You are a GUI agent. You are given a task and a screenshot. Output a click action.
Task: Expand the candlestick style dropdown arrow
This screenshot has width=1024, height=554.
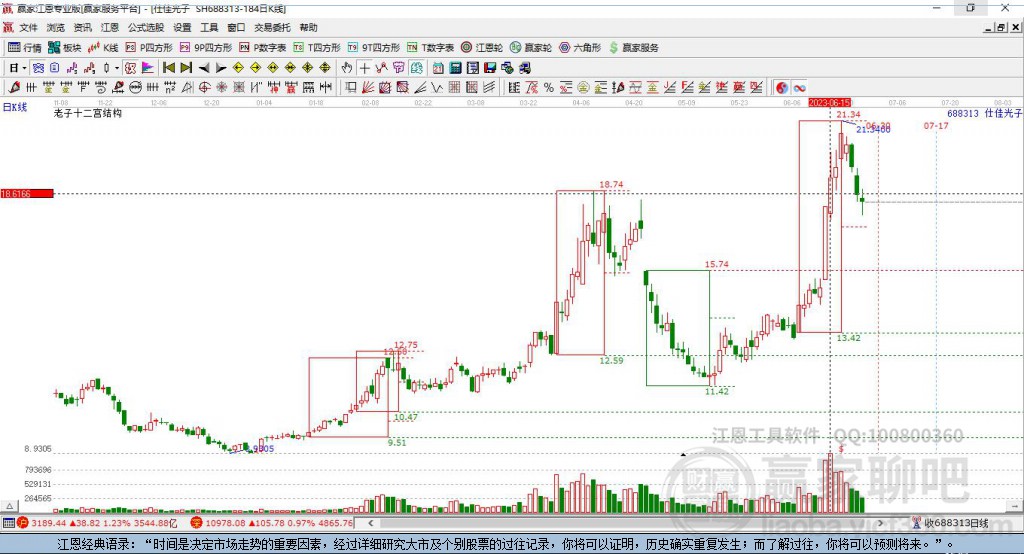click(117, 68)
